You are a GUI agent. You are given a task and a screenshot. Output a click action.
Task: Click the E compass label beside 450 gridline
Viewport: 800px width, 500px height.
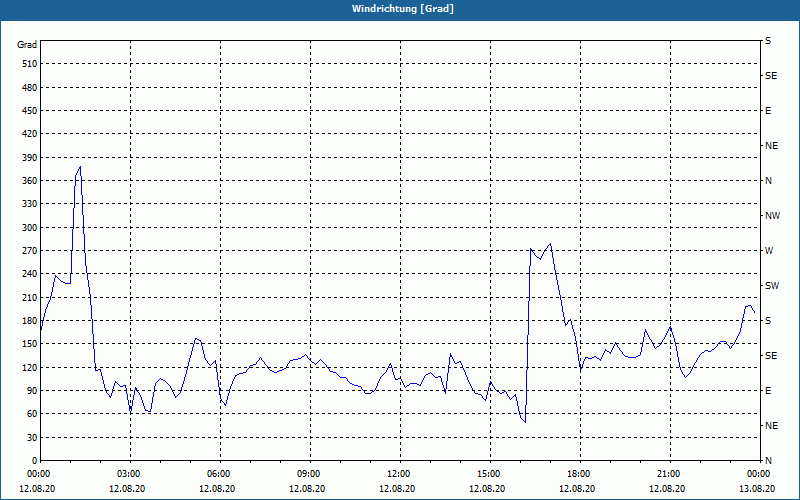tap(768, 111)
